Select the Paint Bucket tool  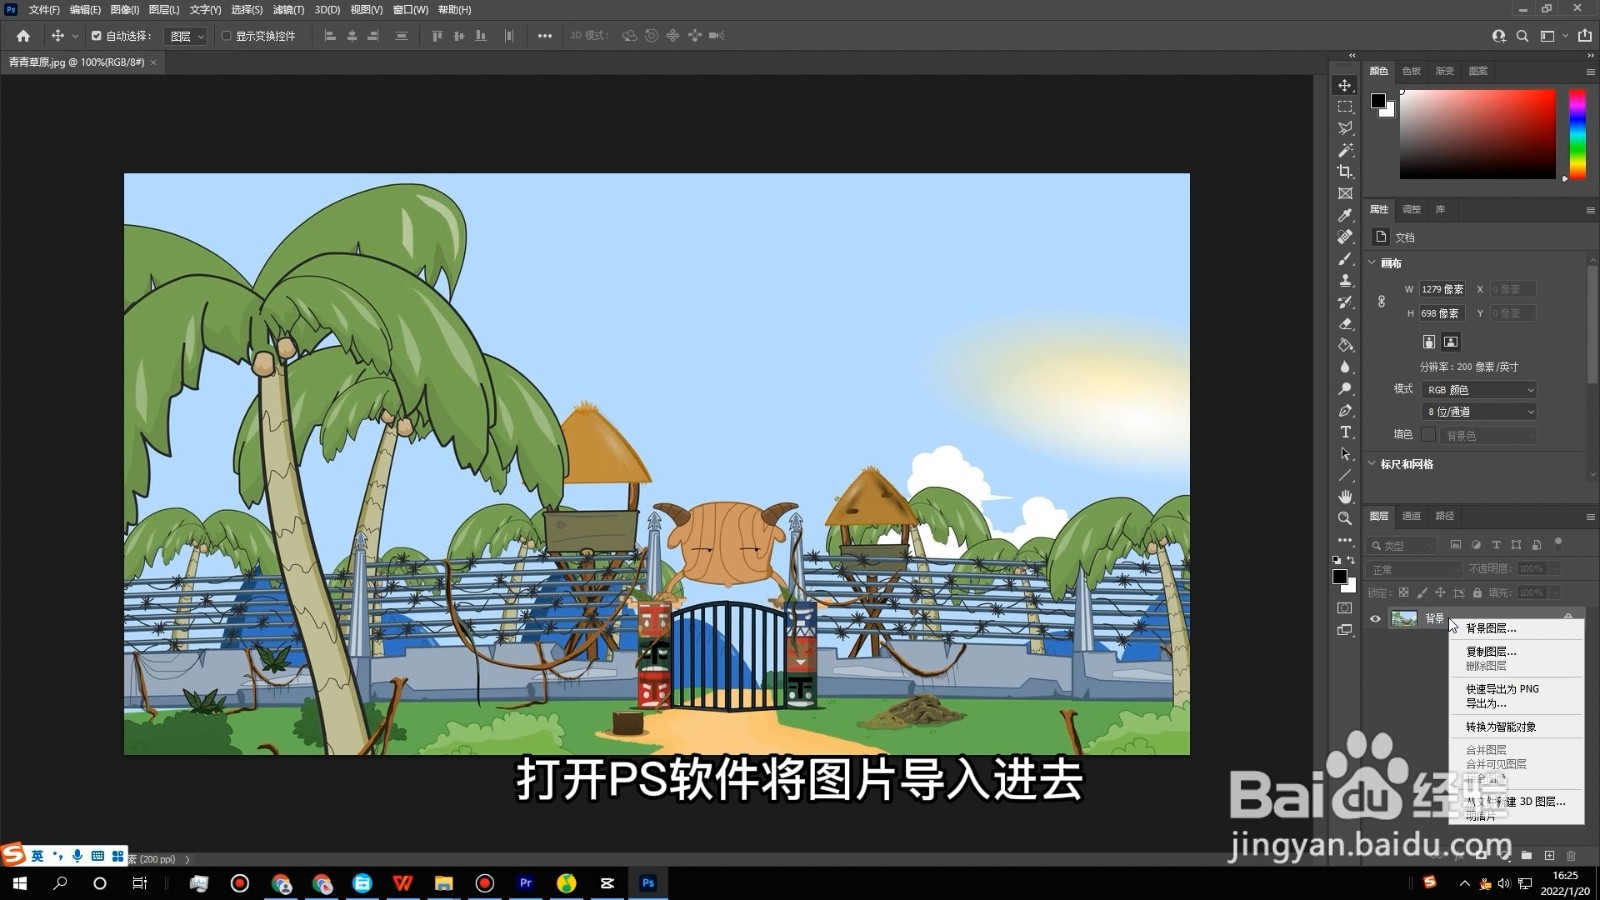(x=1345, y=345)
